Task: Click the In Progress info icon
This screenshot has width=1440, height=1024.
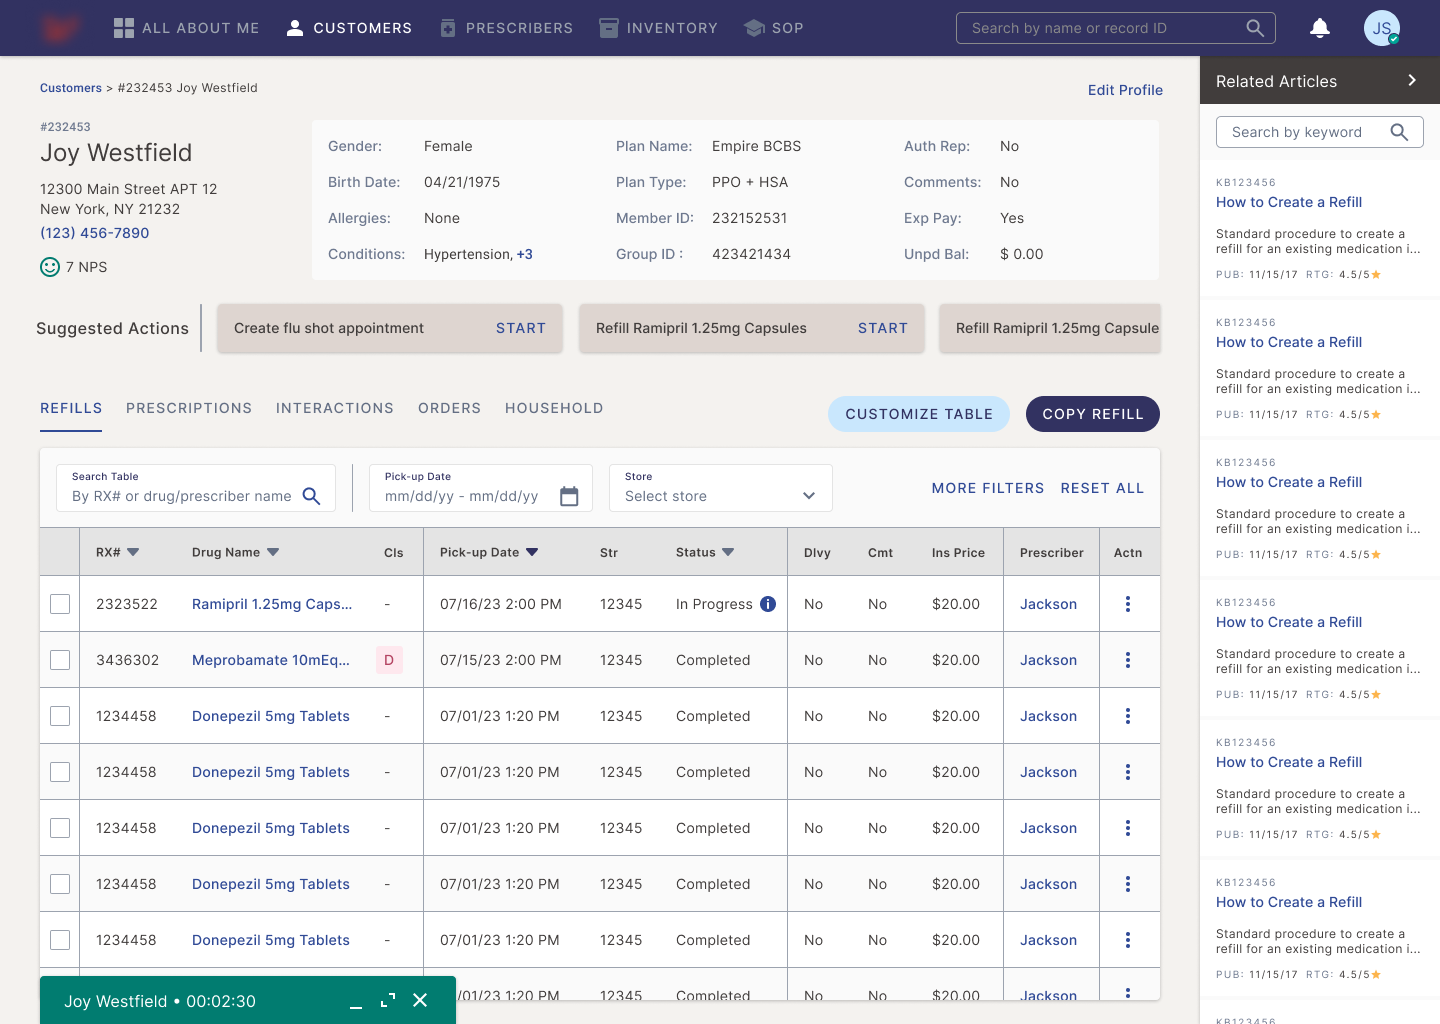Action: tap(768, 604)
